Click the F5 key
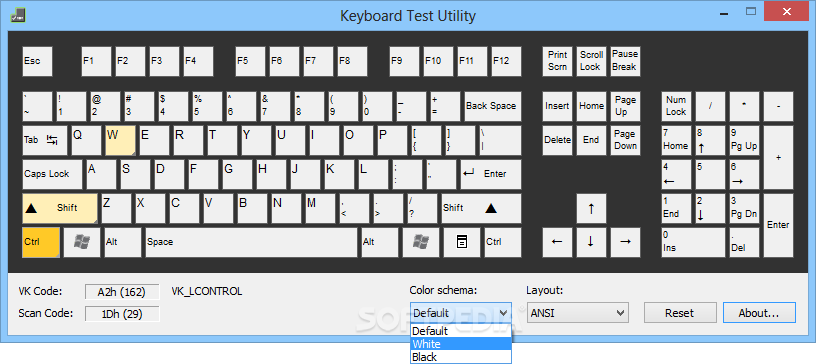This screenshot has height=364, width=816. coord(250,61)
